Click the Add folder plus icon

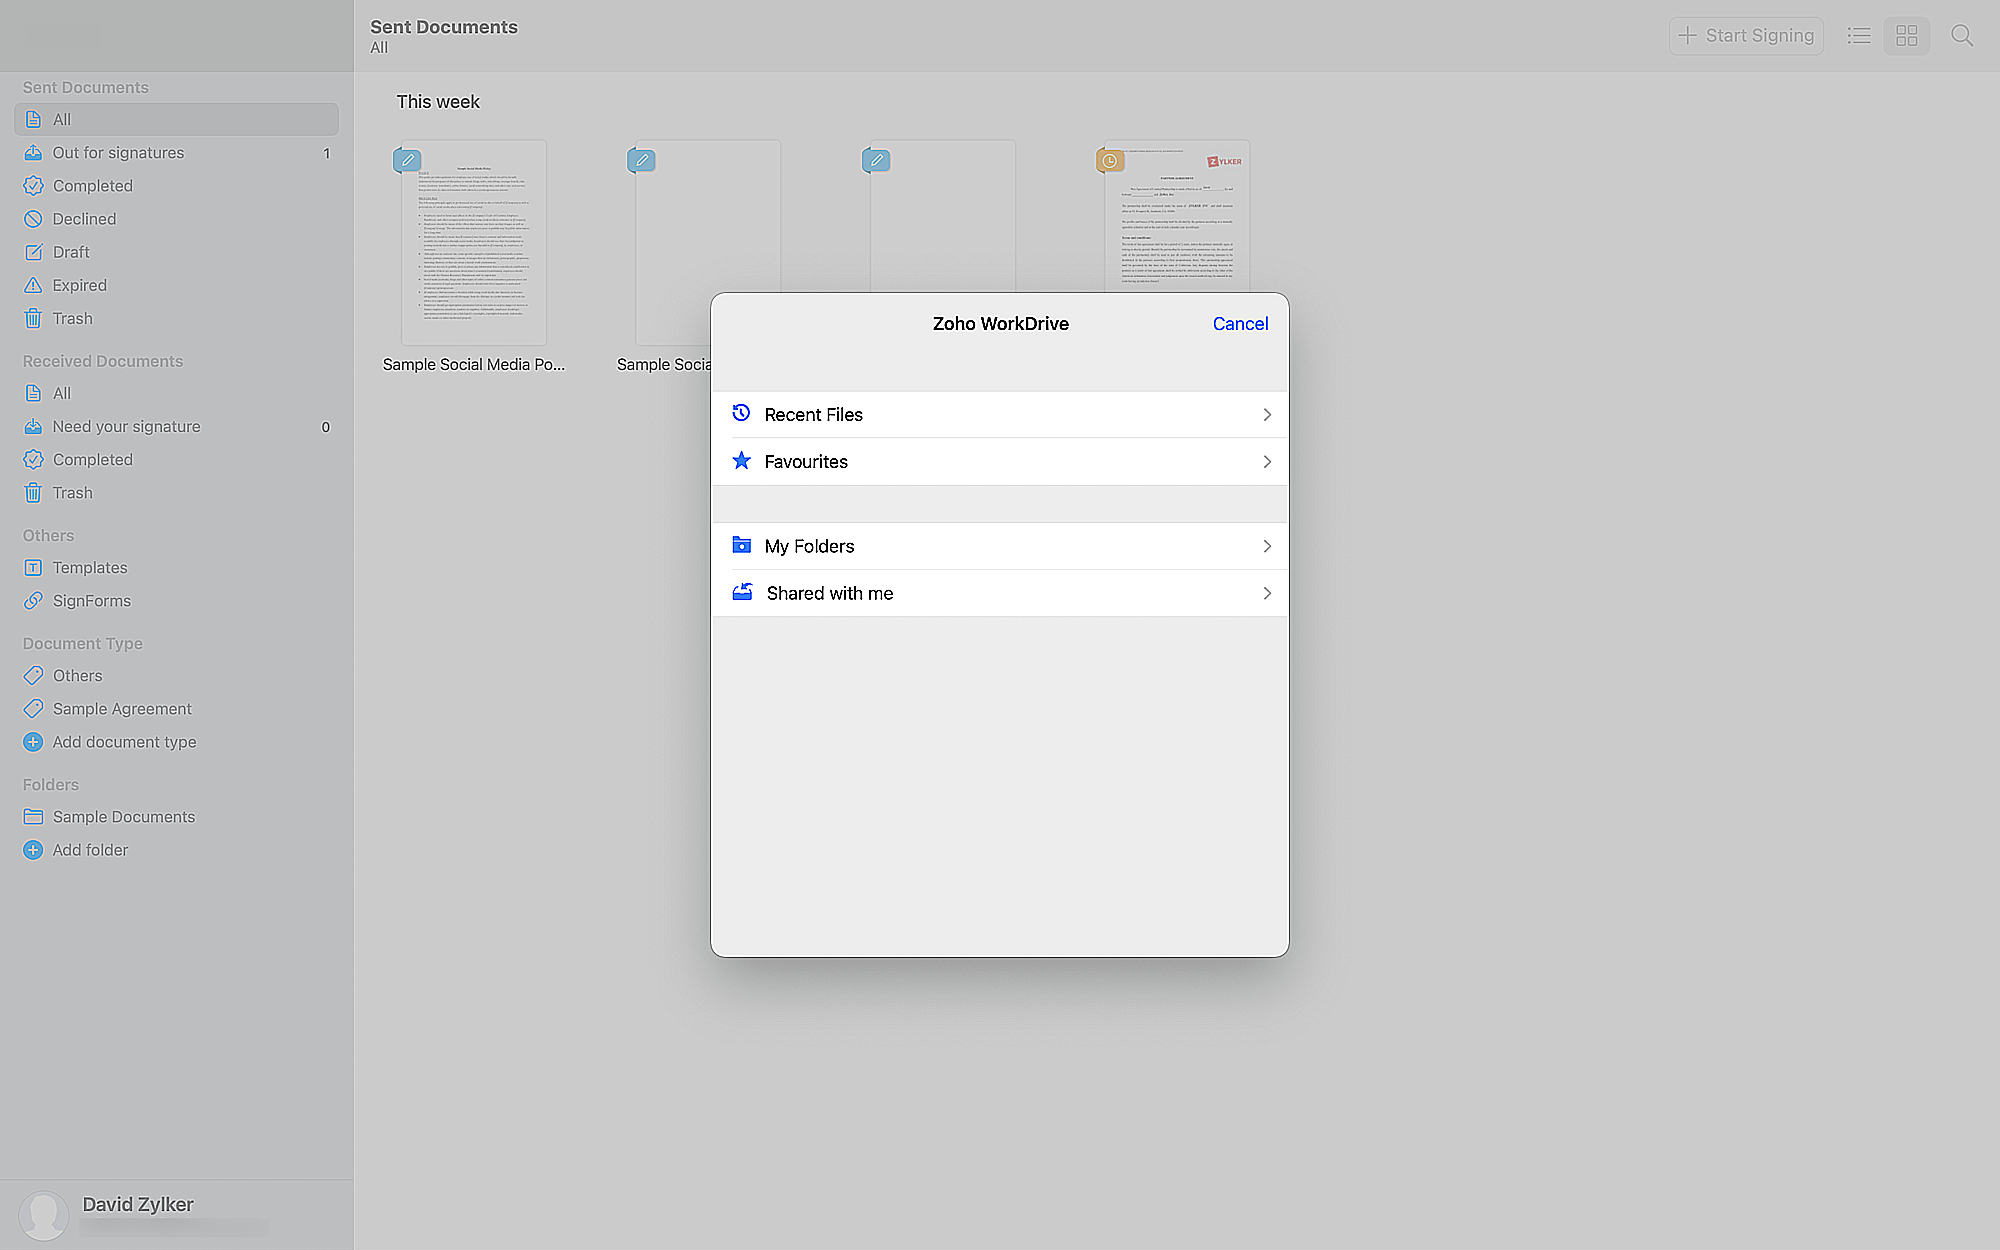pos(33,850)
